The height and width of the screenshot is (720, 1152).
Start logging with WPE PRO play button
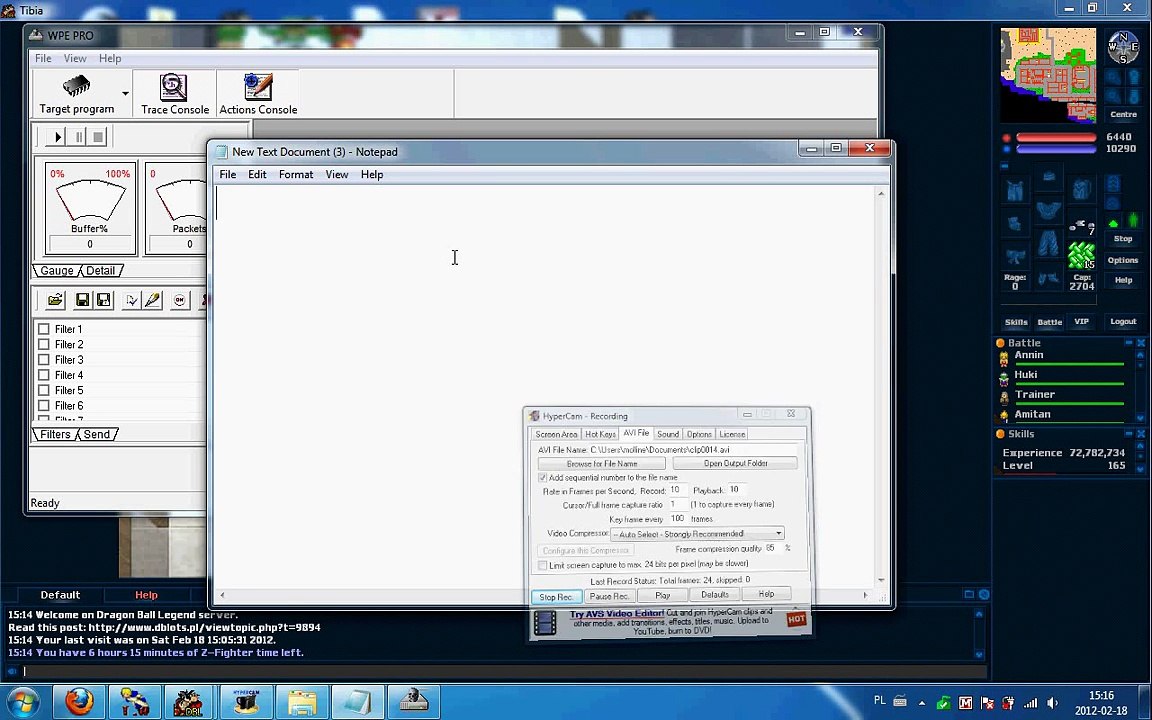pyautogui.click(x=57, y=137)
